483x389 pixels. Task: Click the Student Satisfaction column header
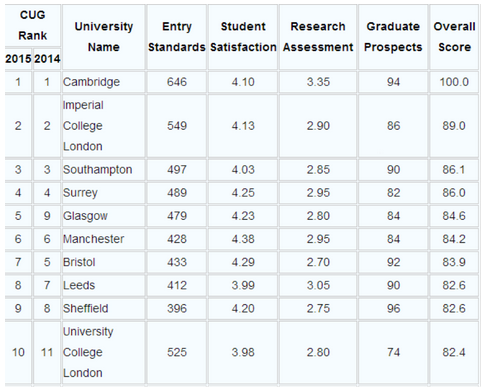click(x=243, y=37)
